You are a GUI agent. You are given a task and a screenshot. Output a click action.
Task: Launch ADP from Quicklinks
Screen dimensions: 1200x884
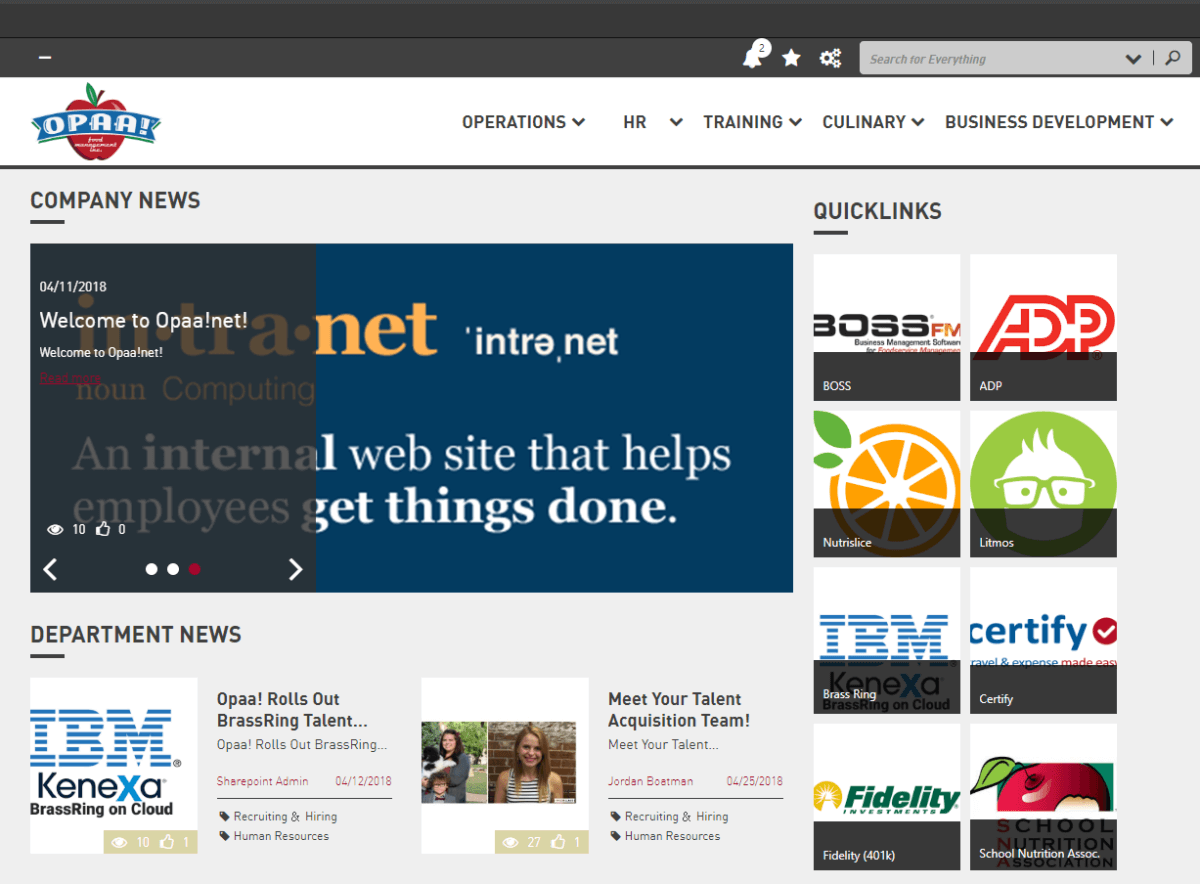(1043, 327)
